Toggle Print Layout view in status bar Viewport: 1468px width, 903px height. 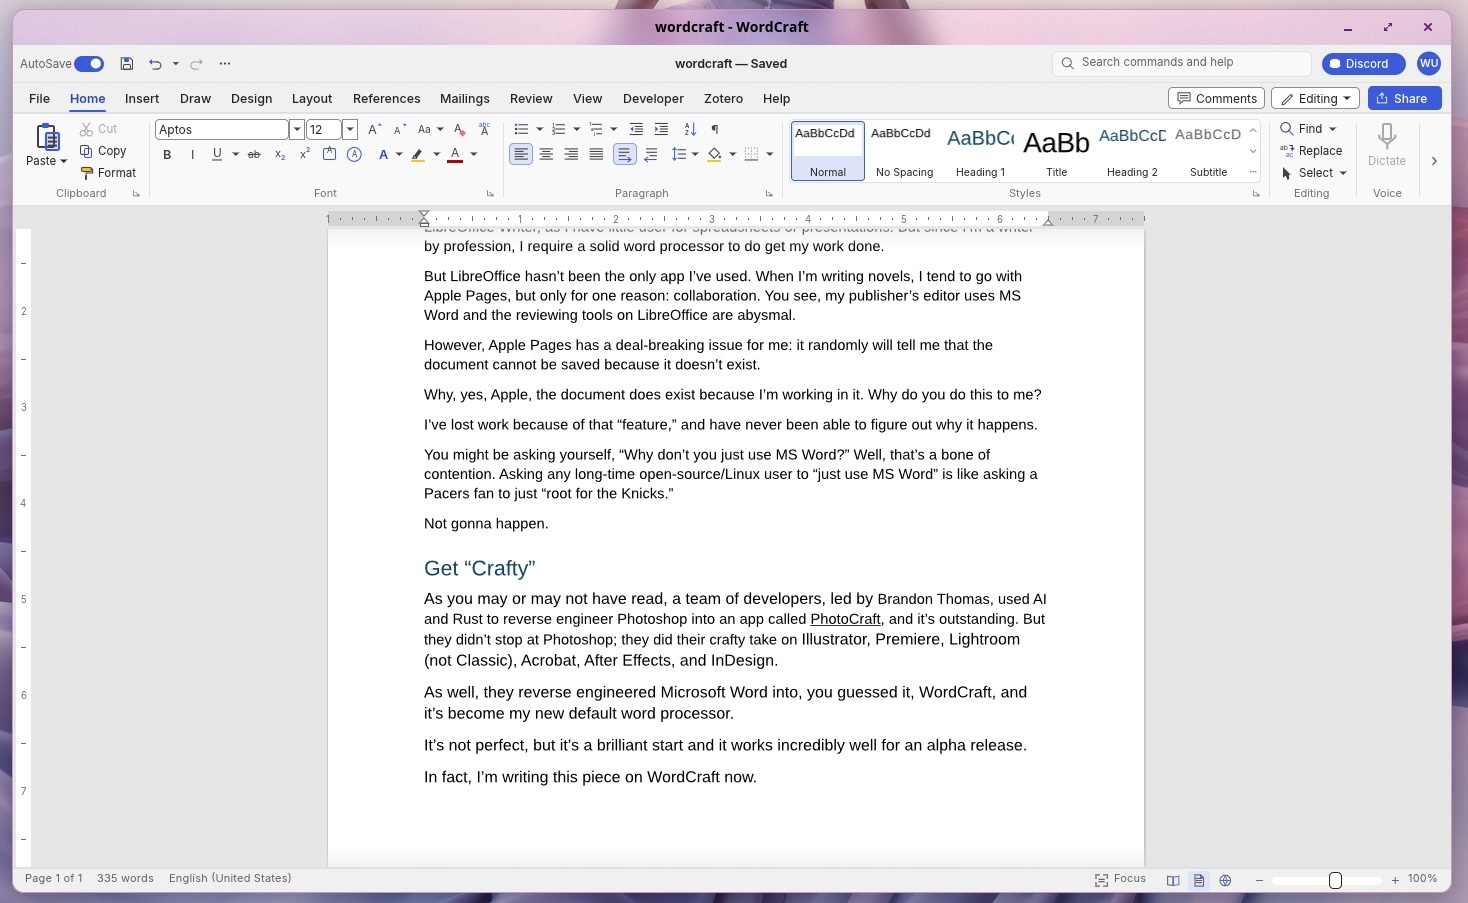pyautogui.click(x=1199, y=880)
